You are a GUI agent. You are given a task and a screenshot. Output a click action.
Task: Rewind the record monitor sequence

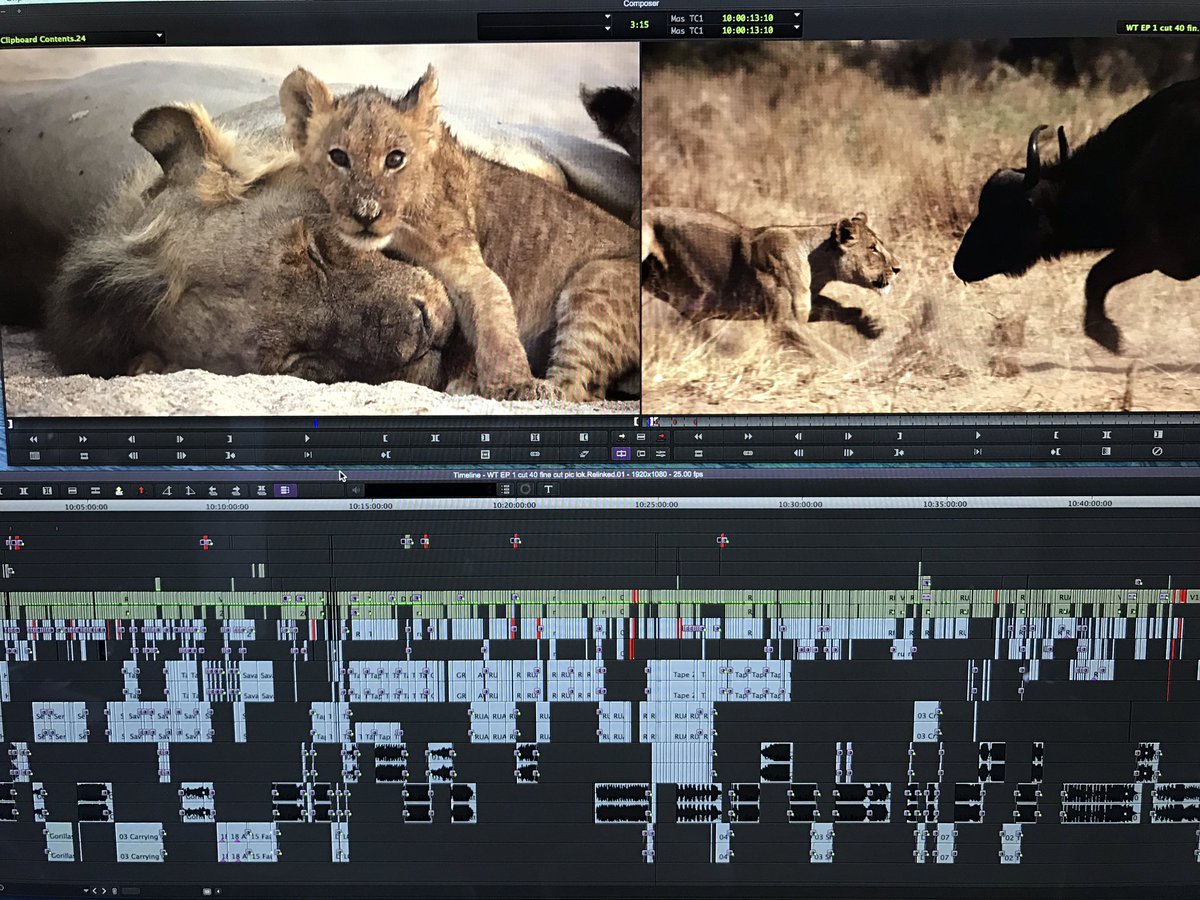698,436
